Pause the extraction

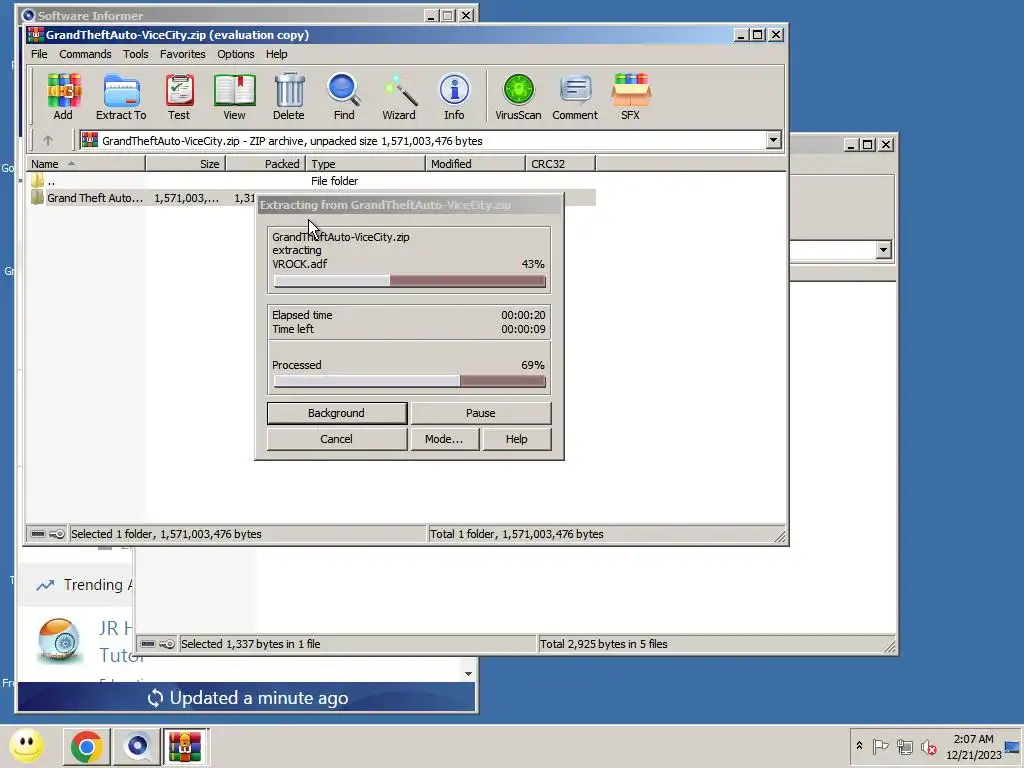481,413
